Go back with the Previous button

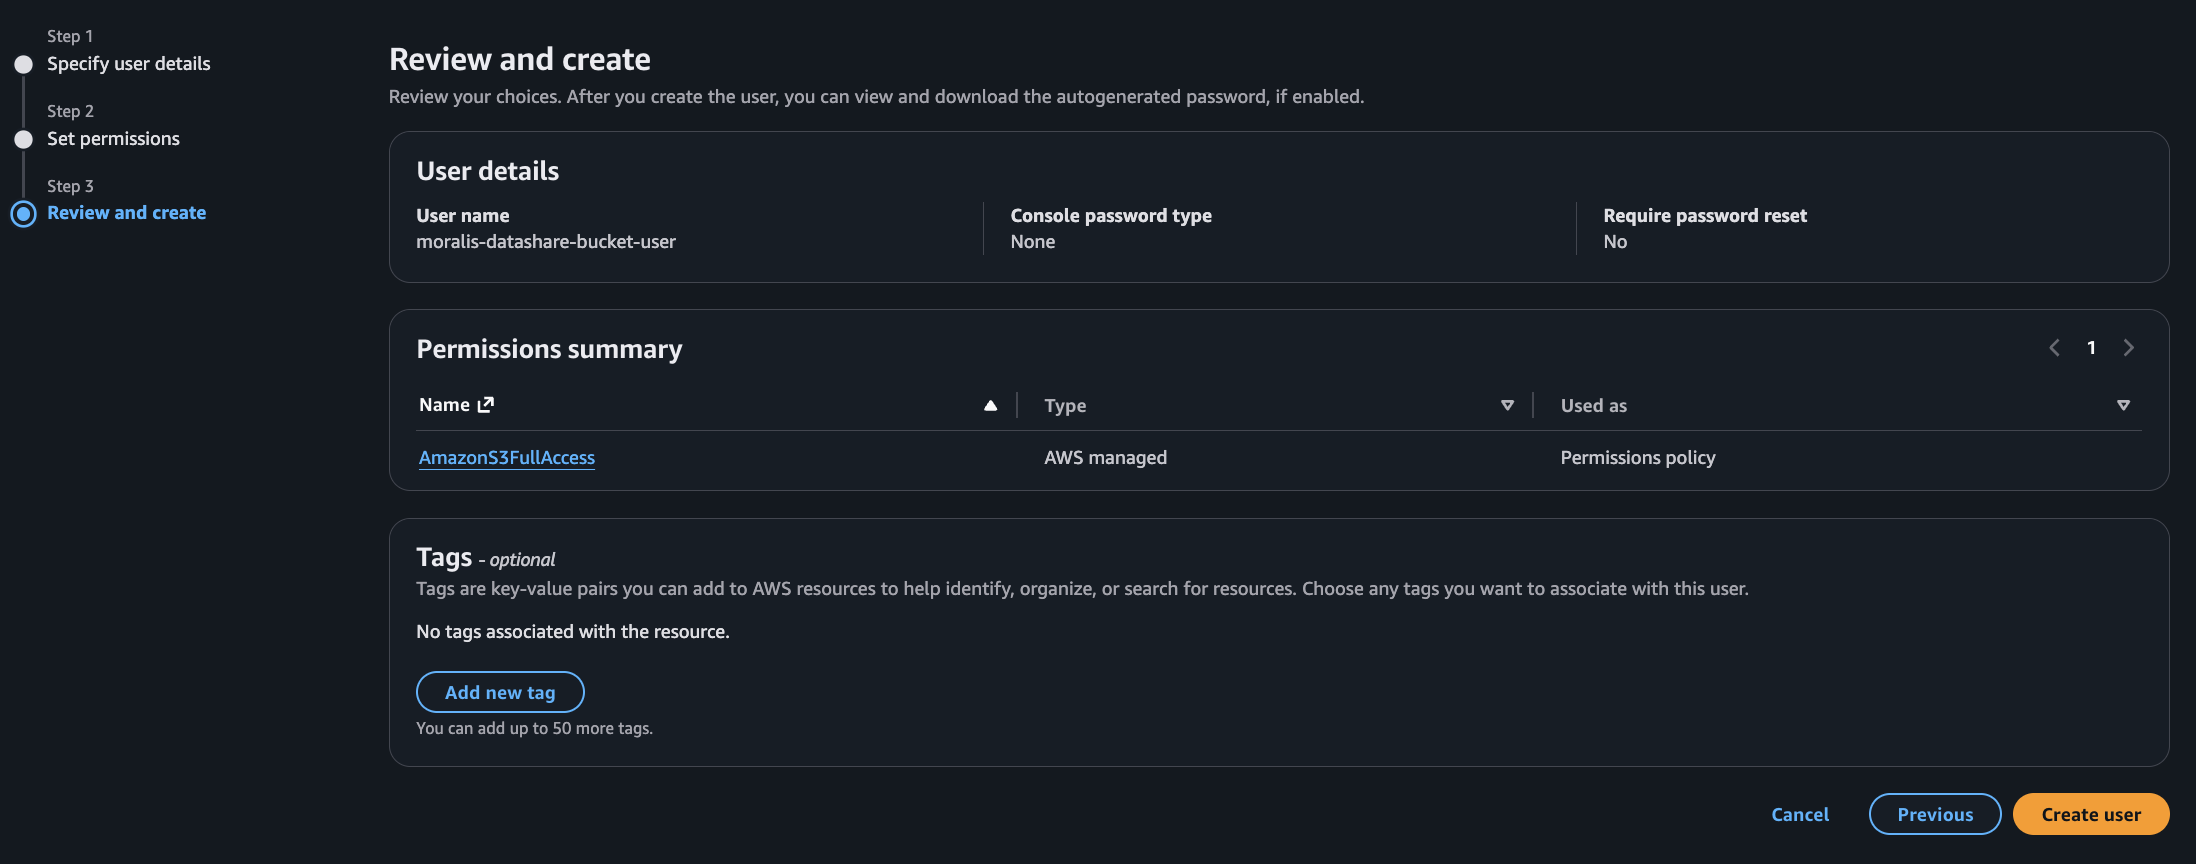1934,814
